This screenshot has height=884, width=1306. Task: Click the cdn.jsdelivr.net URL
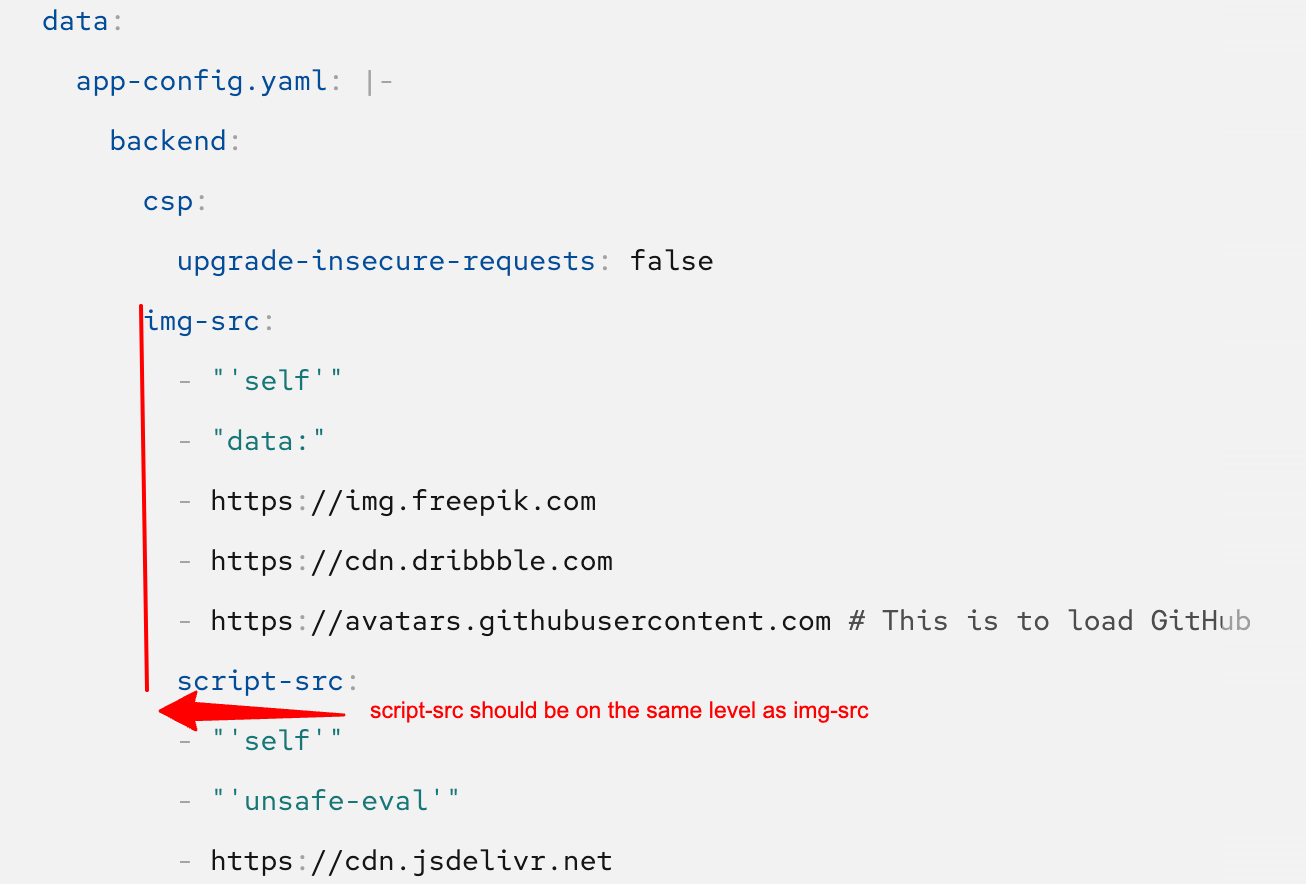(411, 861)
